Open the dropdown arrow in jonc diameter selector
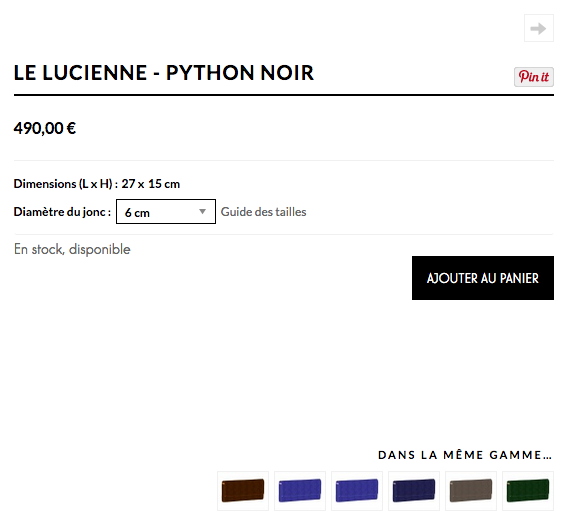The image size is (566, 518). (203, 212)
